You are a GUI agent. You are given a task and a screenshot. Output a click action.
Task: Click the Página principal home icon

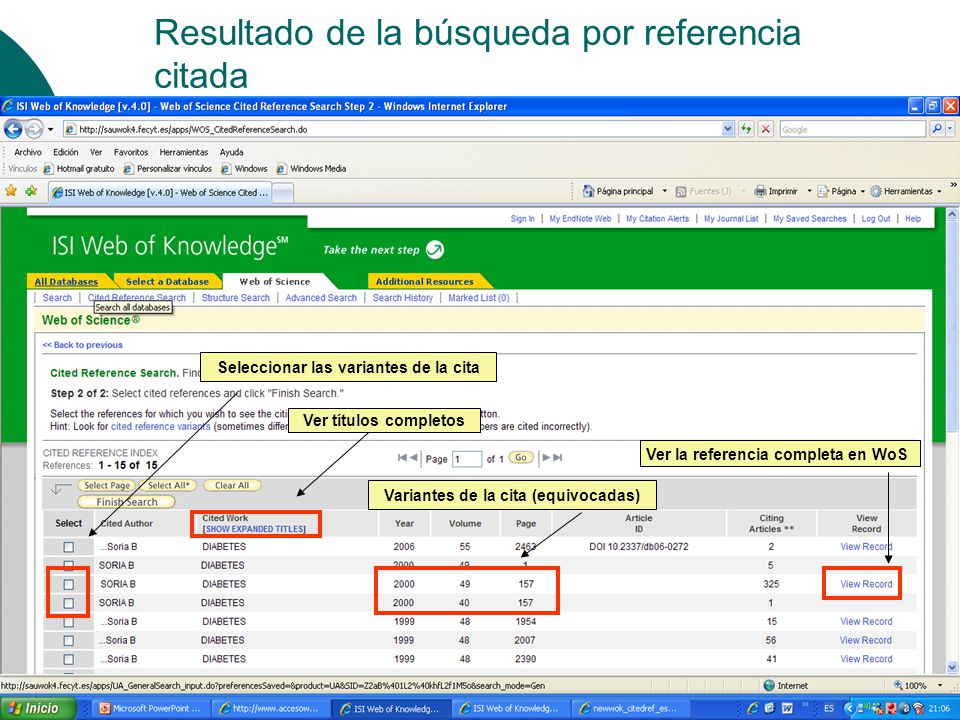click(588, 191)
